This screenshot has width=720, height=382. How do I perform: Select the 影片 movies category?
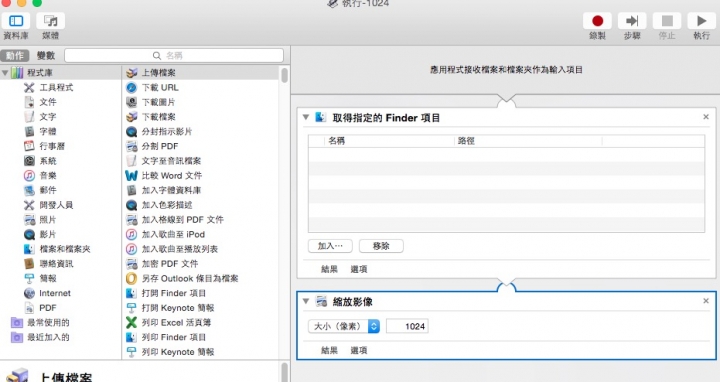[x=48, y=234]
